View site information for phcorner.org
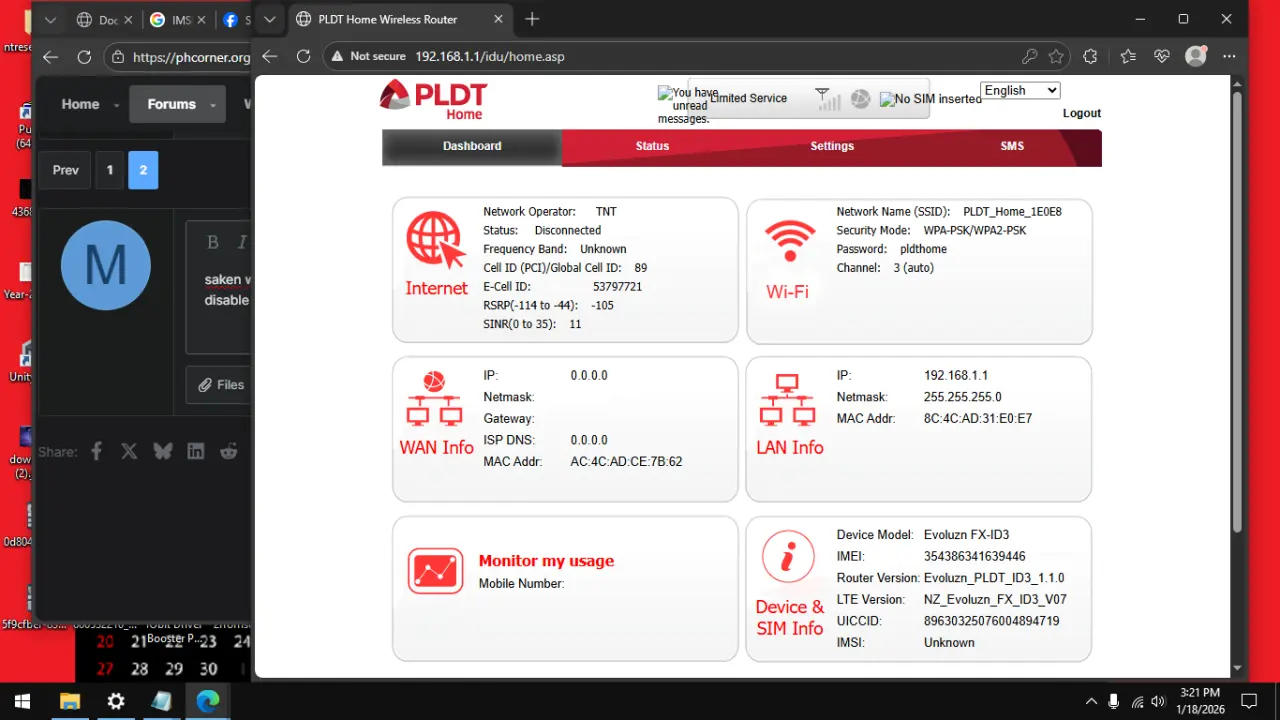Viewport: 1280px width, 720px height. 118,57
